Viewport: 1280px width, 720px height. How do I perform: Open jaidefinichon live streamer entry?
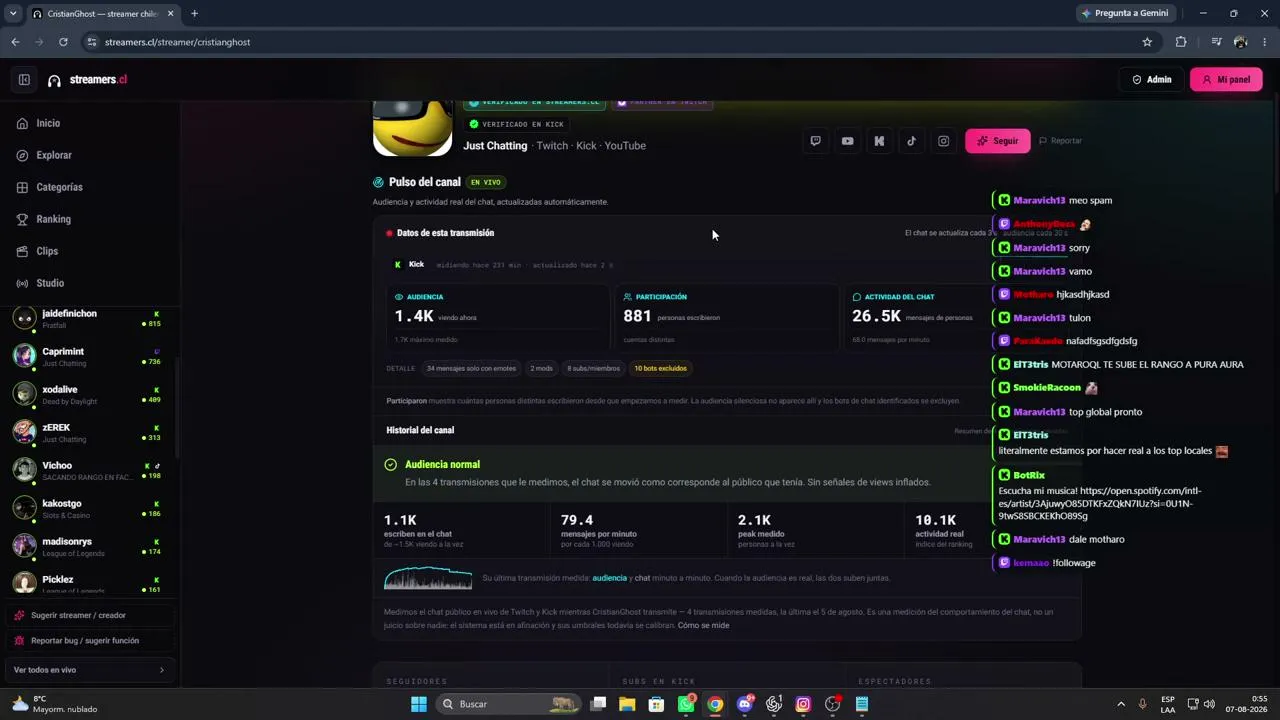pos(89,319)
